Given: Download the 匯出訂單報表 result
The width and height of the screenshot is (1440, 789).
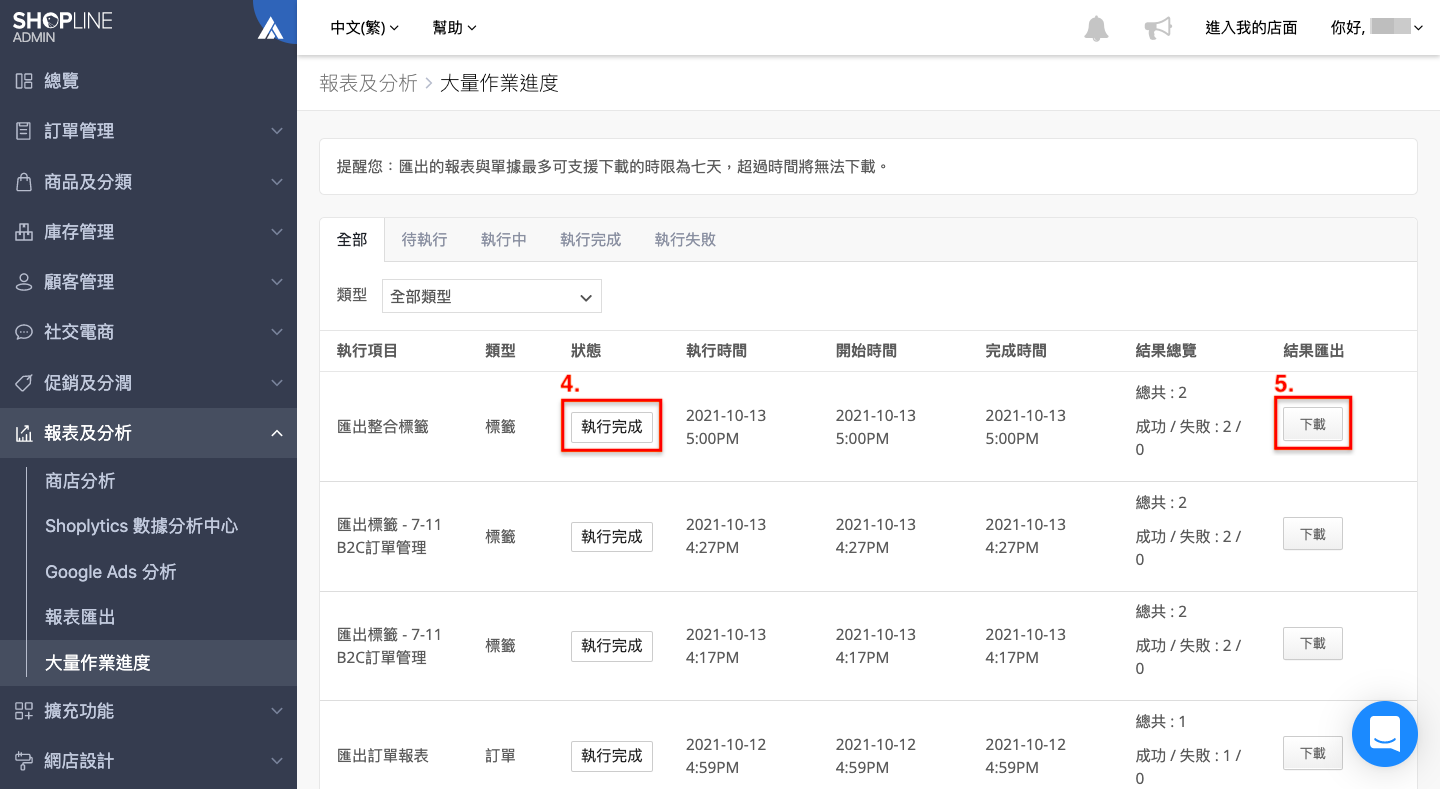Looking at the screenshot, I should [x=1313, y=753].
